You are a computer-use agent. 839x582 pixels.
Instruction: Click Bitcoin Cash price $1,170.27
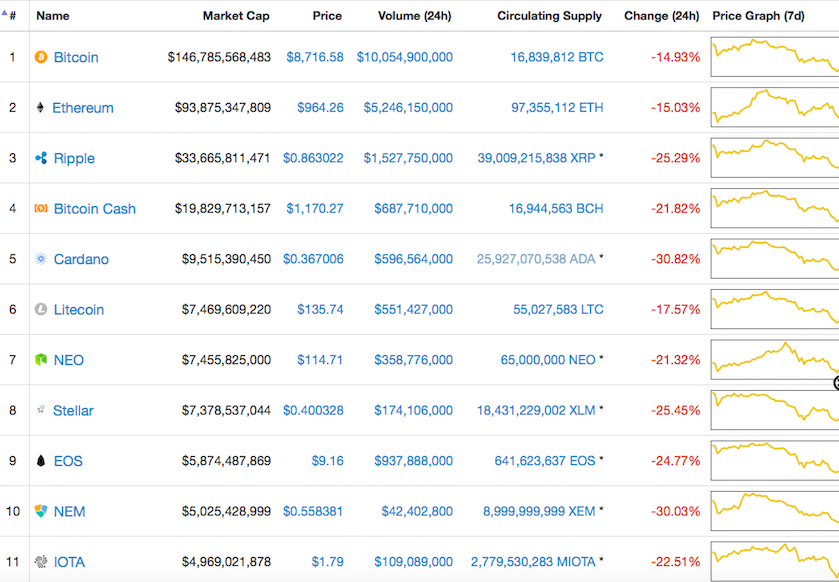point(315,209)
